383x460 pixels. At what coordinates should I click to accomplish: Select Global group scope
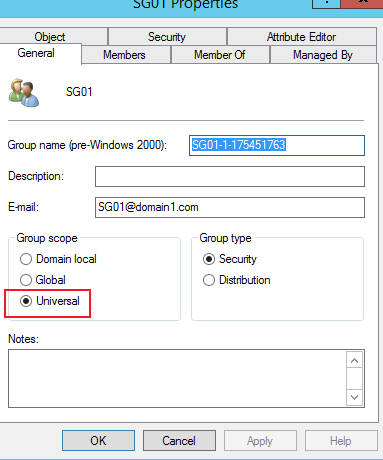pos(43,280)
